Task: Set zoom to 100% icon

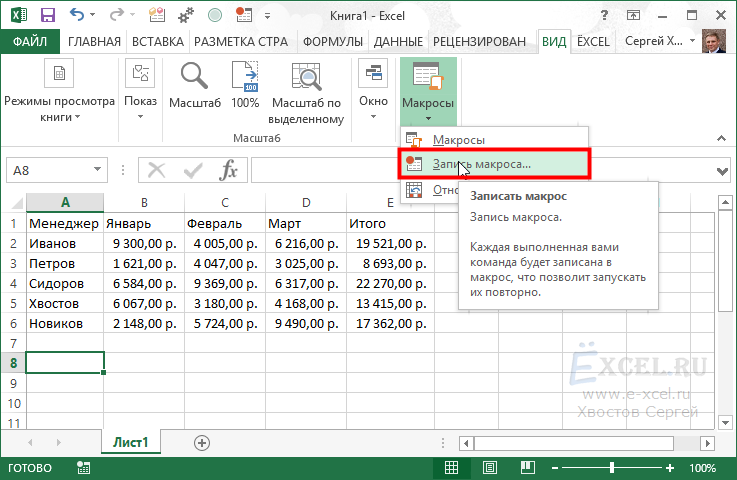Action: tap(245, 86)
